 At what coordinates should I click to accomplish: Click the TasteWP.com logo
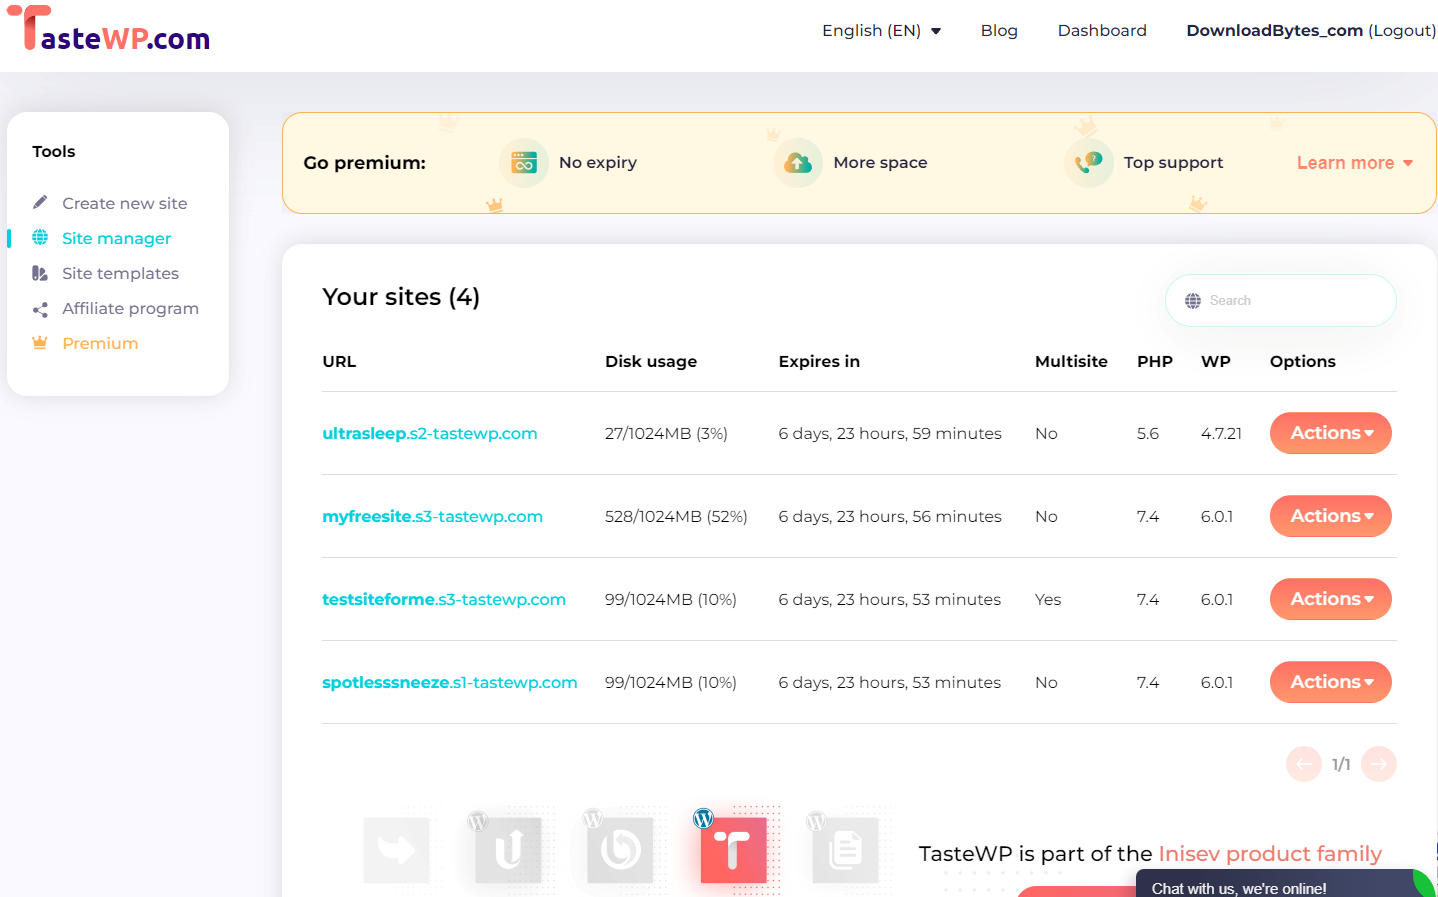(x=109, y=29)
